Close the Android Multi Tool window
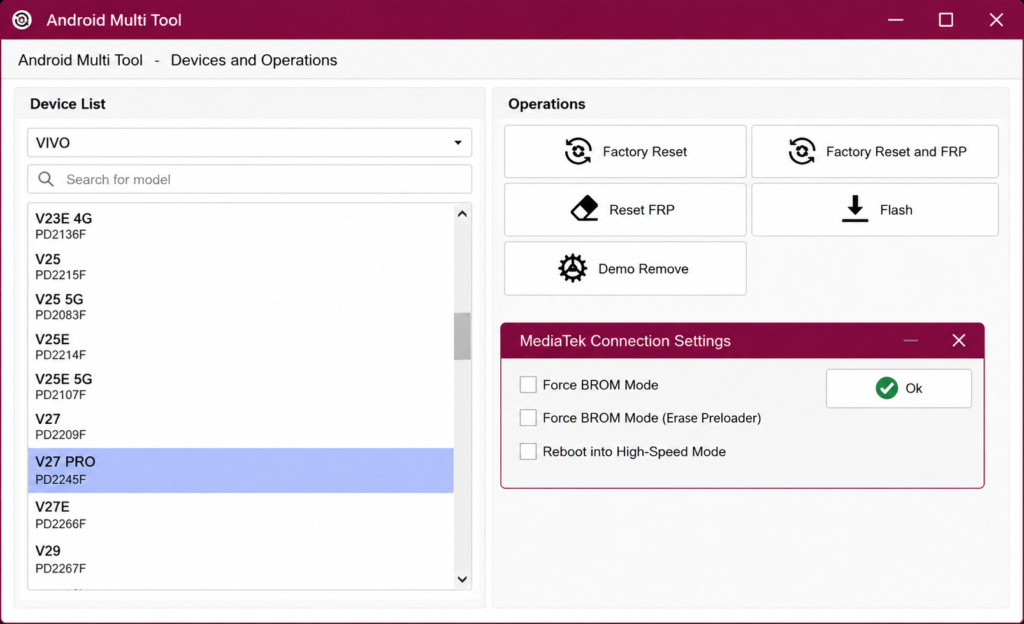This screenshot has height=624, width=1024. tap(996, 20)
